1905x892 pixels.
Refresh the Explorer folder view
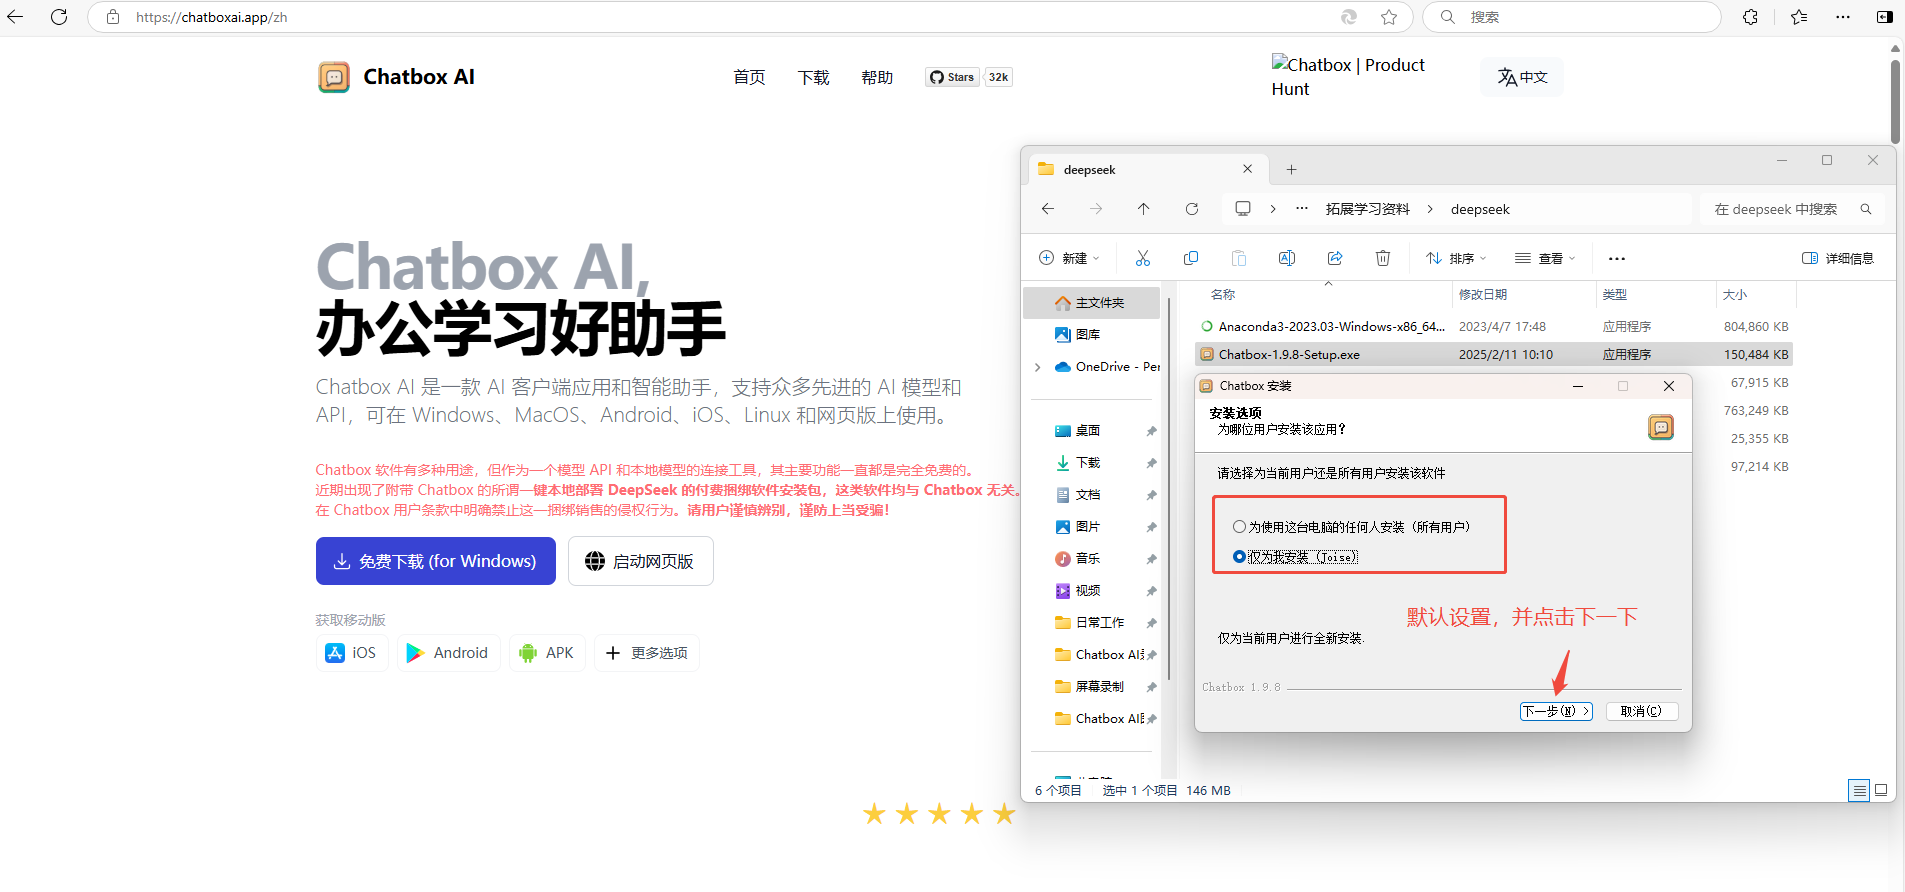pyautogui.click(x=1192, y=209)
